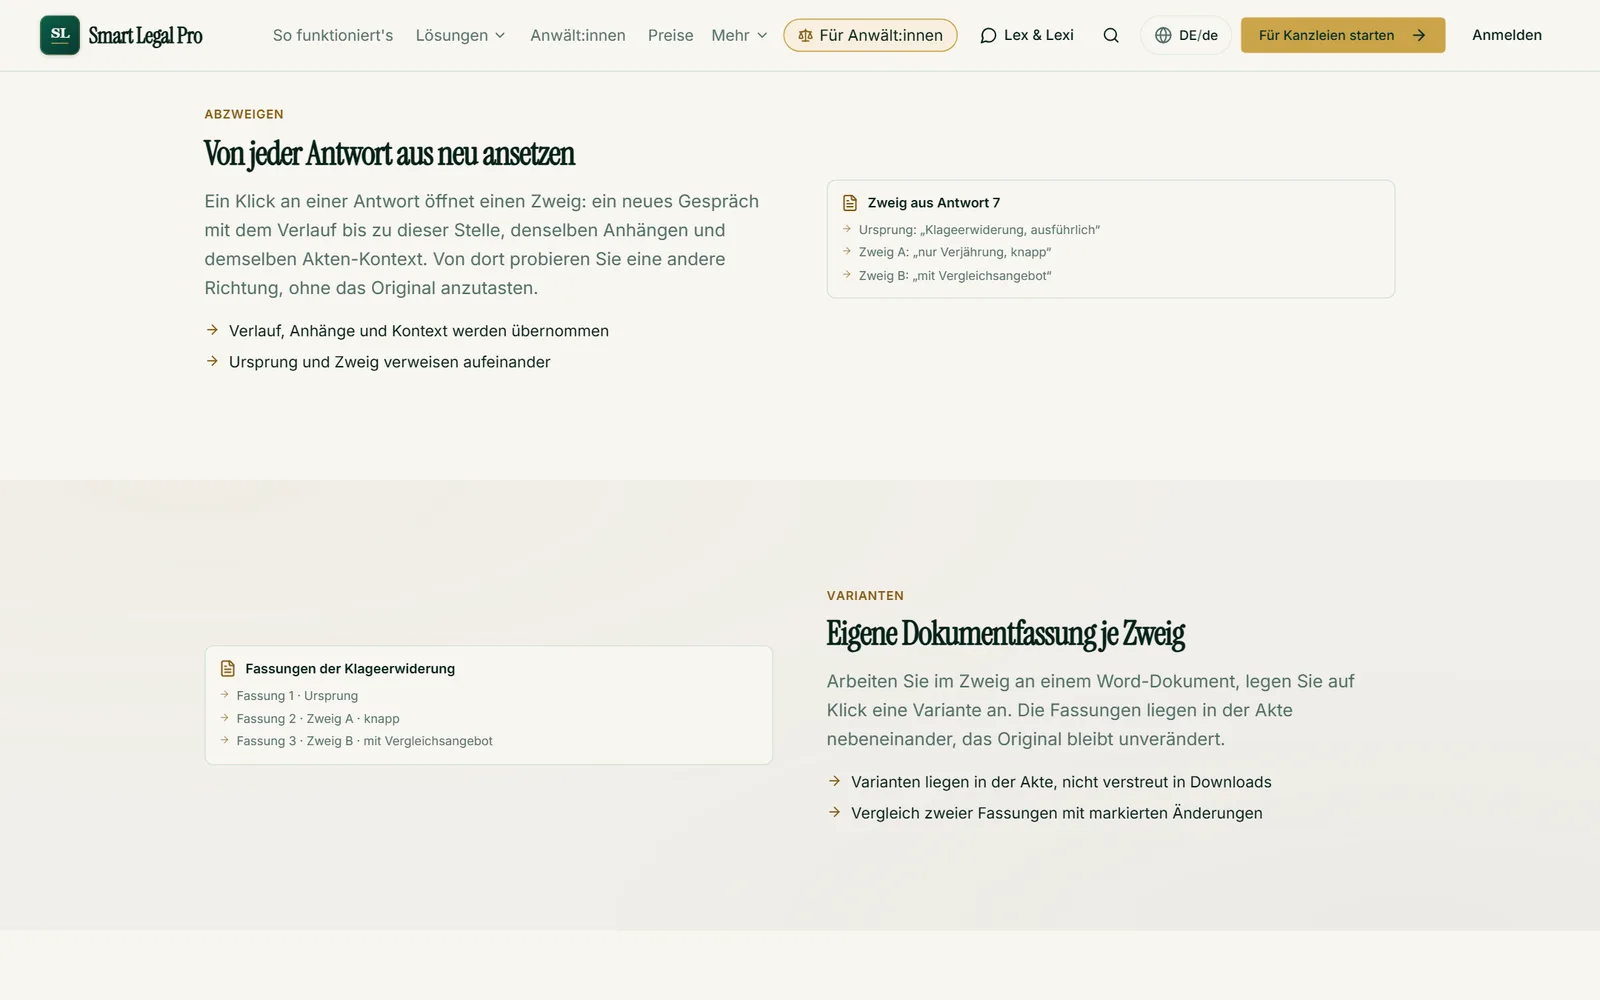Viewport: 1600px width, 1000px height.
Task: Click the heading Von jeder Antwort aus neu ansetzen
Action: (x=389, y=154)
